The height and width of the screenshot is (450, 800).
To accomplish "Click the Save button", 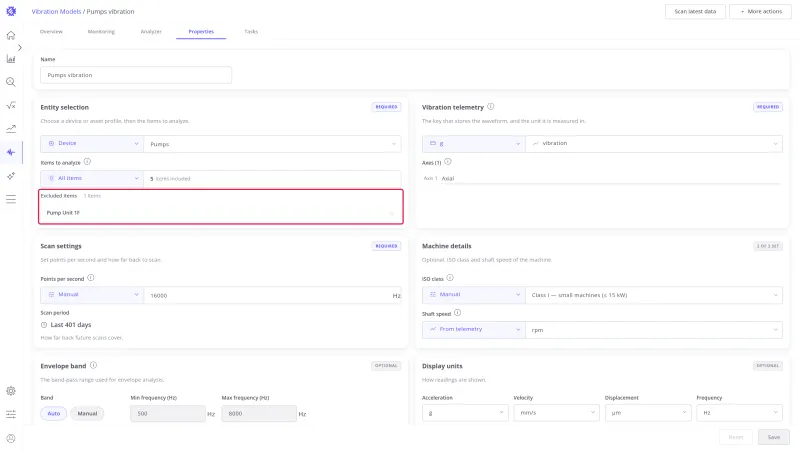I will [x=773, y=437].
